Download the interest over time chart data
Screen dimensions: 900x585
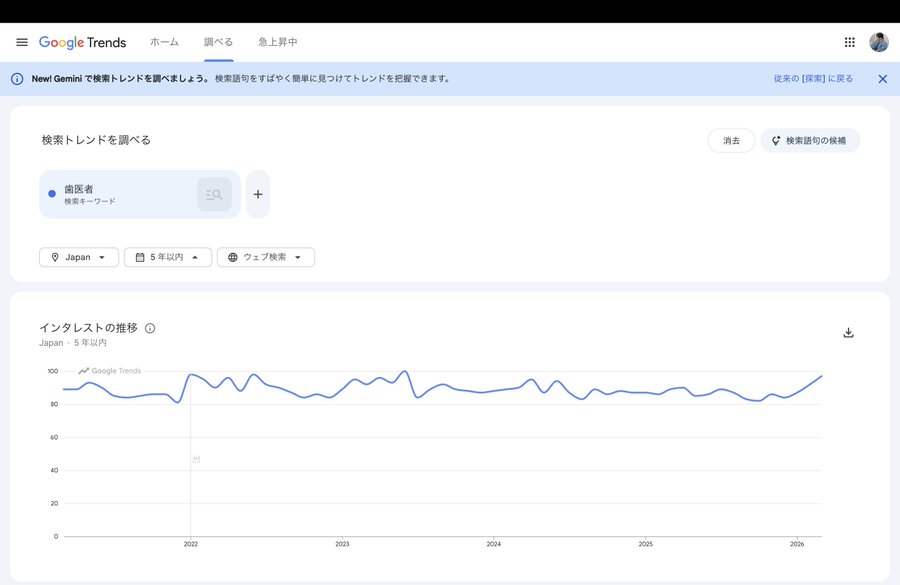(848, 333)
